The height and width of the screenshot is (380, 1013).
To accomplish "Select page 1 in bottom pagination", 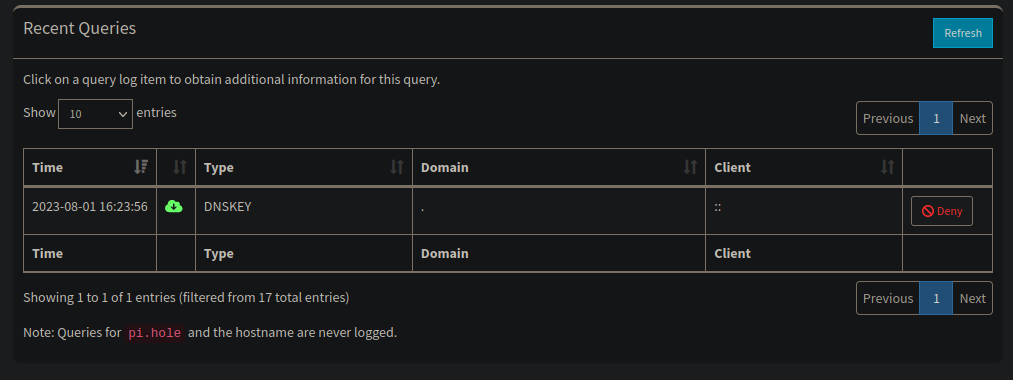I will pos(935,298).
